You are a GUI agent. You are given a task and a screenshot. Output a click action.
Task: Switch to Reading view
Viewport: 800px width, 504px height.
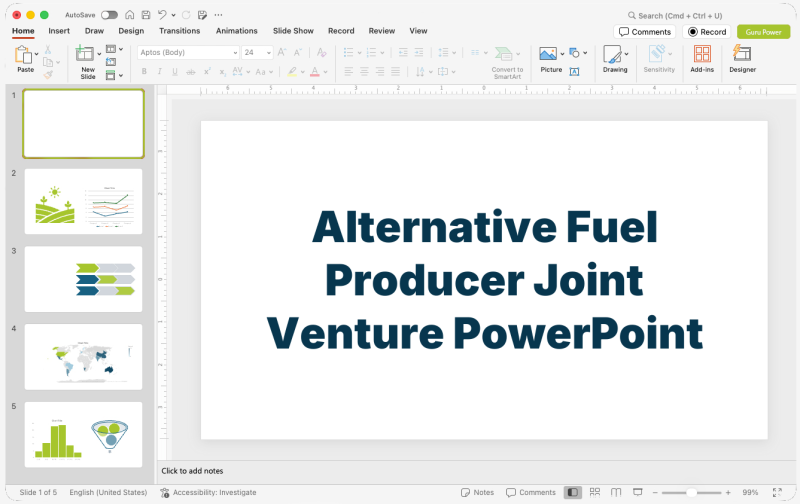coord(616,492)
